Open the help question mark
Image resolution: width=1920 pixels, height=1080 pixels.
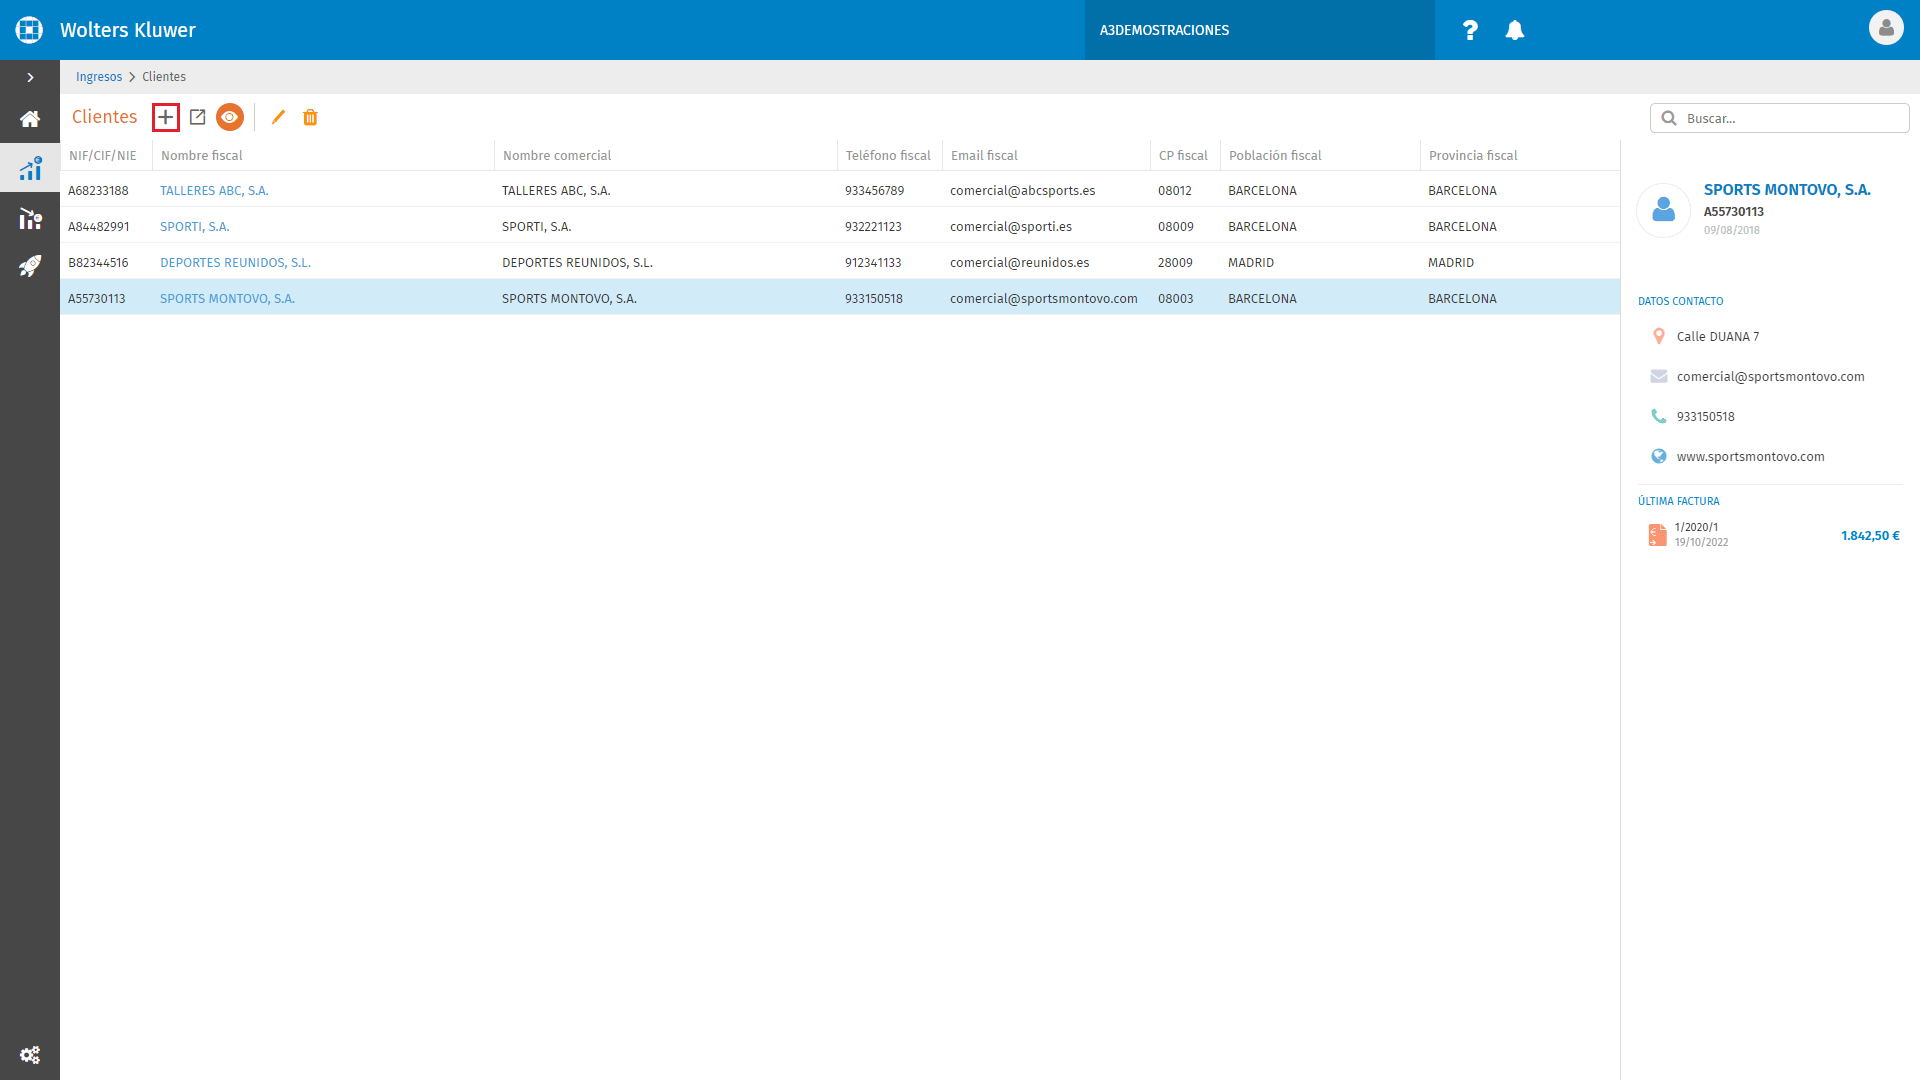pos(1470,30)
